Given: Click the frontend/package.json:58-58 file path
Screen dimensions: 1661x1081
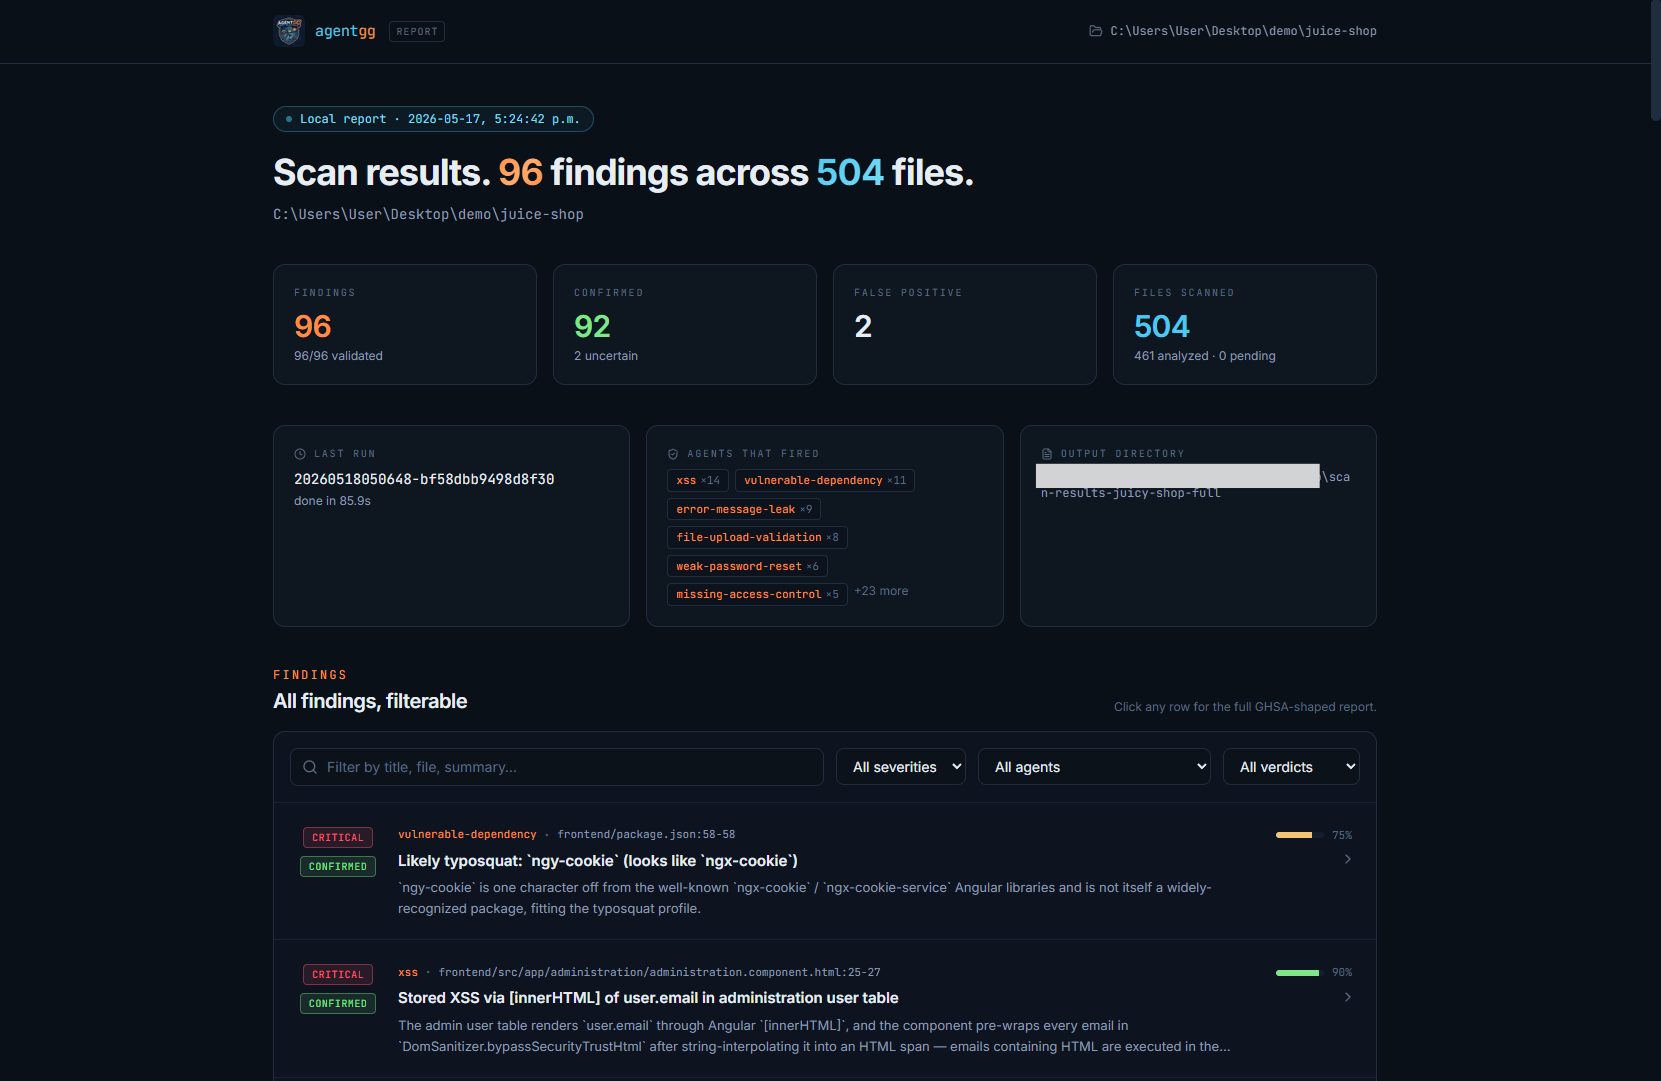Looking at the screenshot, I should tap(646, 835).
